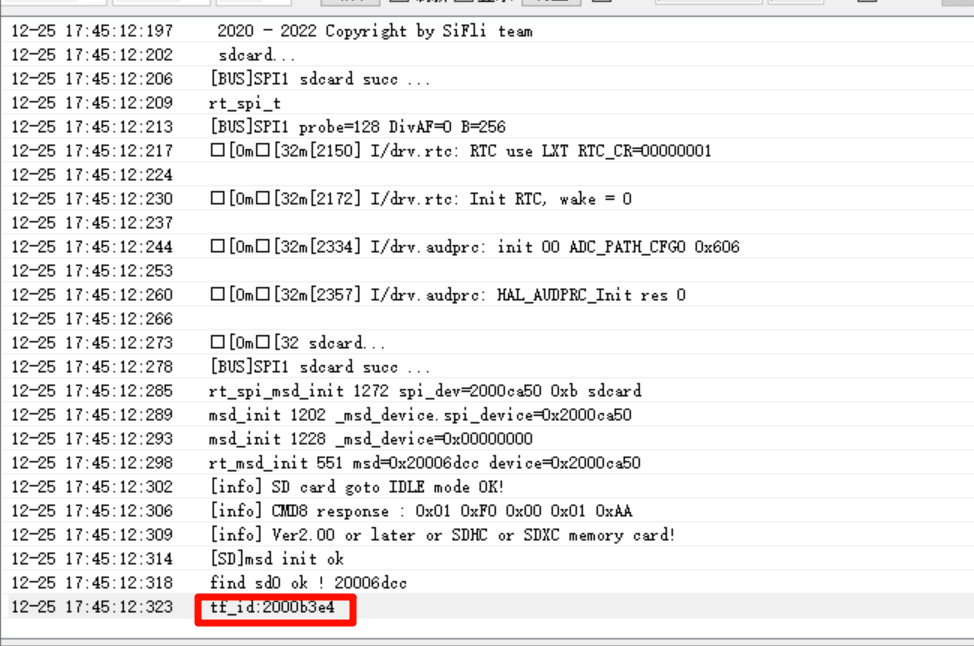Click the [SD]msd init ok line
The width and height of the screenshot is (974, 646).
tap(276, 559)
